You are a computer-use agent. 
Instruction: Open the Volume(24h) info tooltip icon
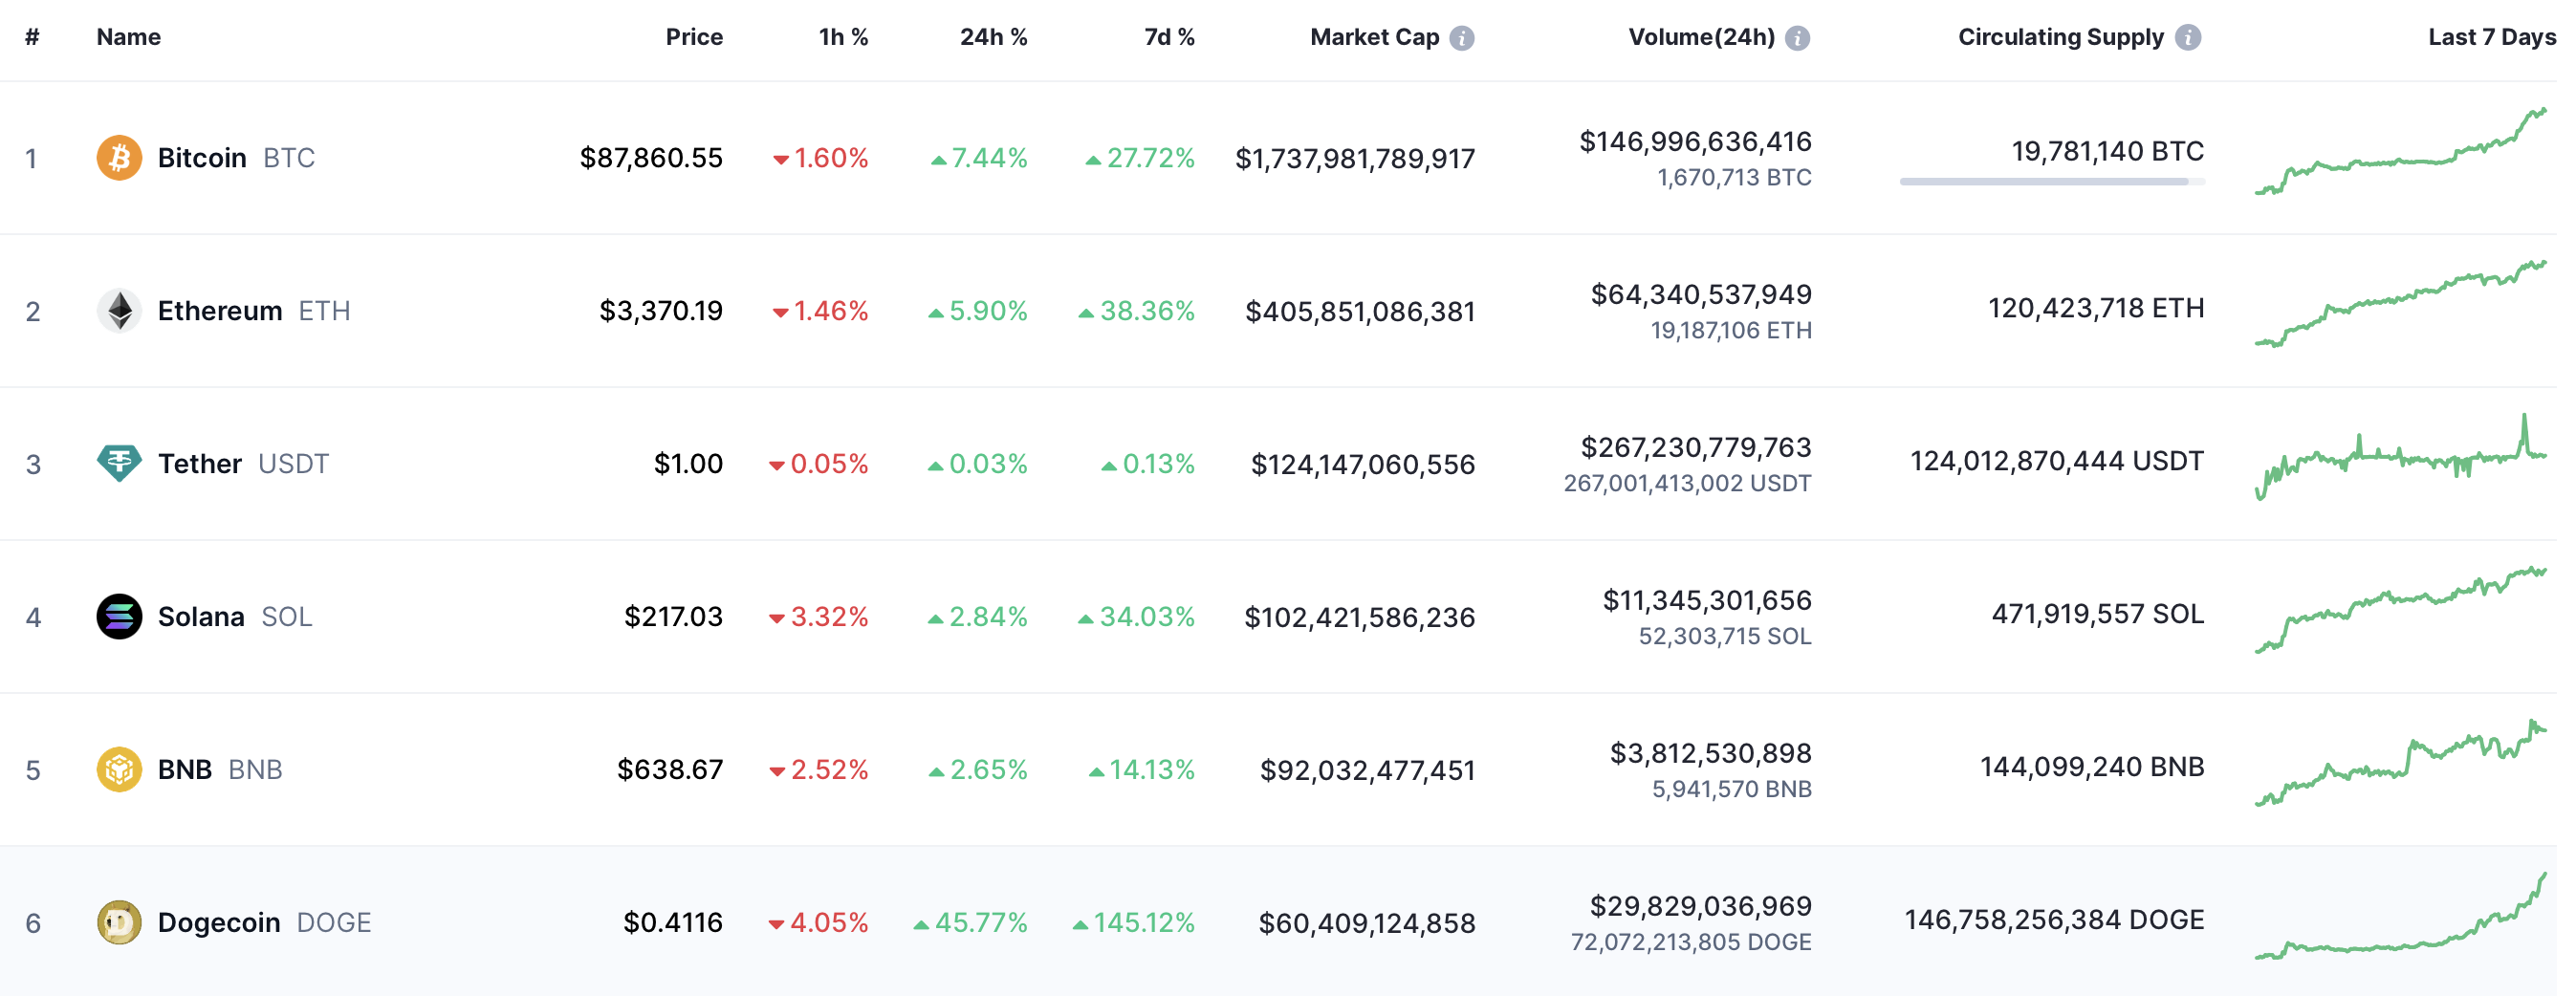1798,38
